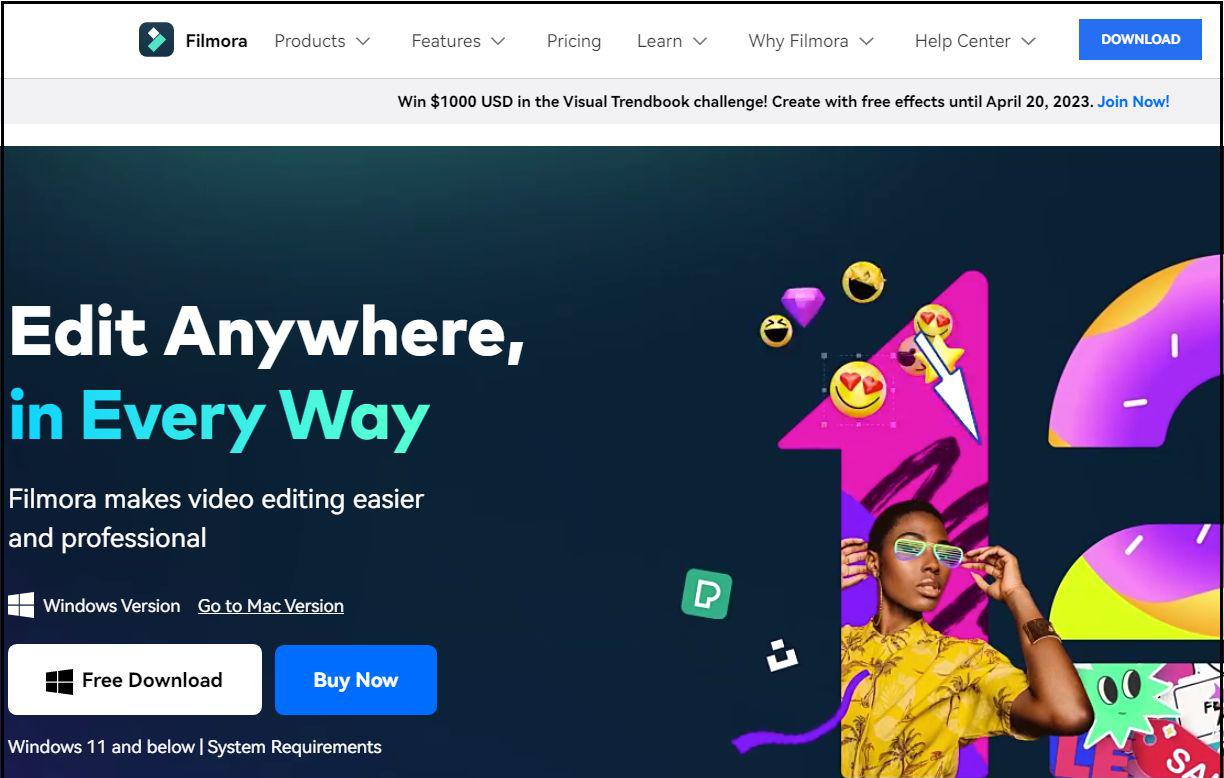The height and width of the screenshot is (778, 1224).
Task: Click the purple diamond gem icon
Action: tap(802, 306)
